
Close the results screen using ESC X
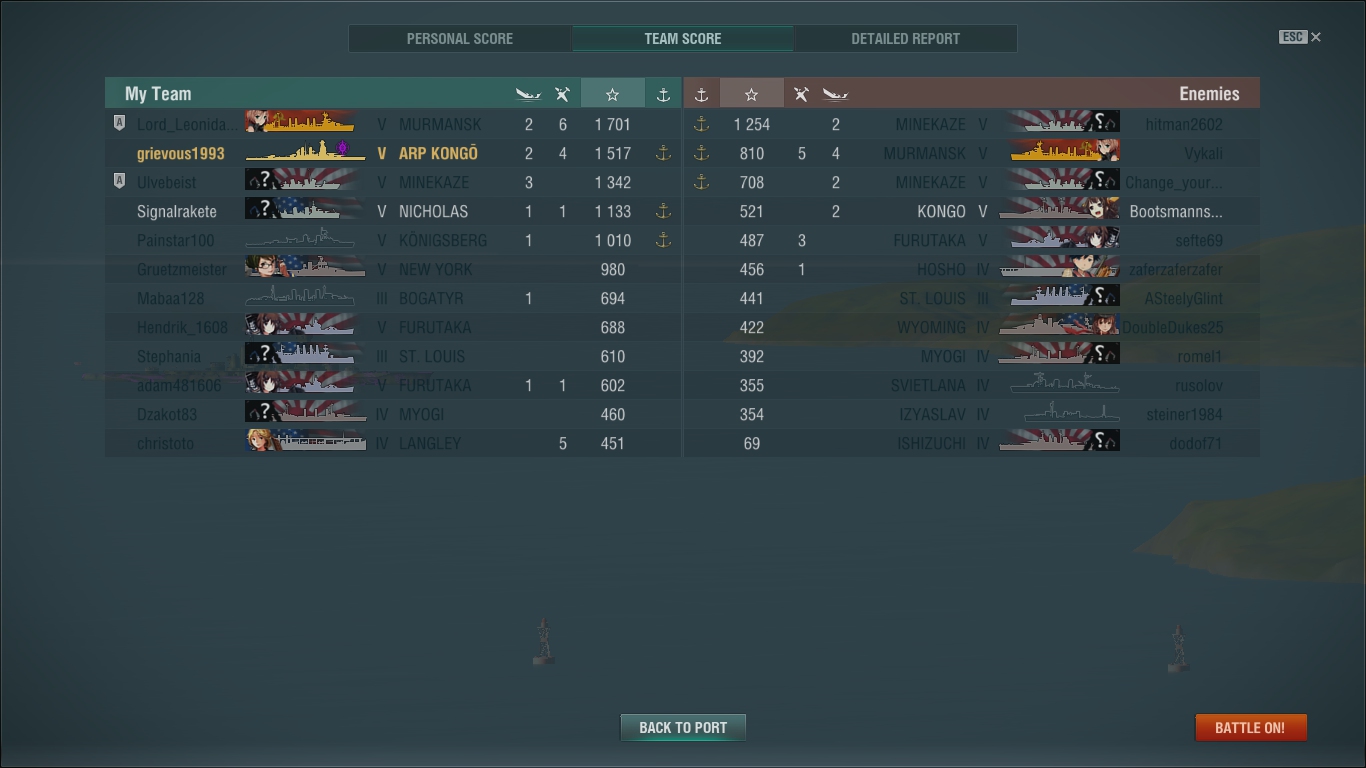1300,37
